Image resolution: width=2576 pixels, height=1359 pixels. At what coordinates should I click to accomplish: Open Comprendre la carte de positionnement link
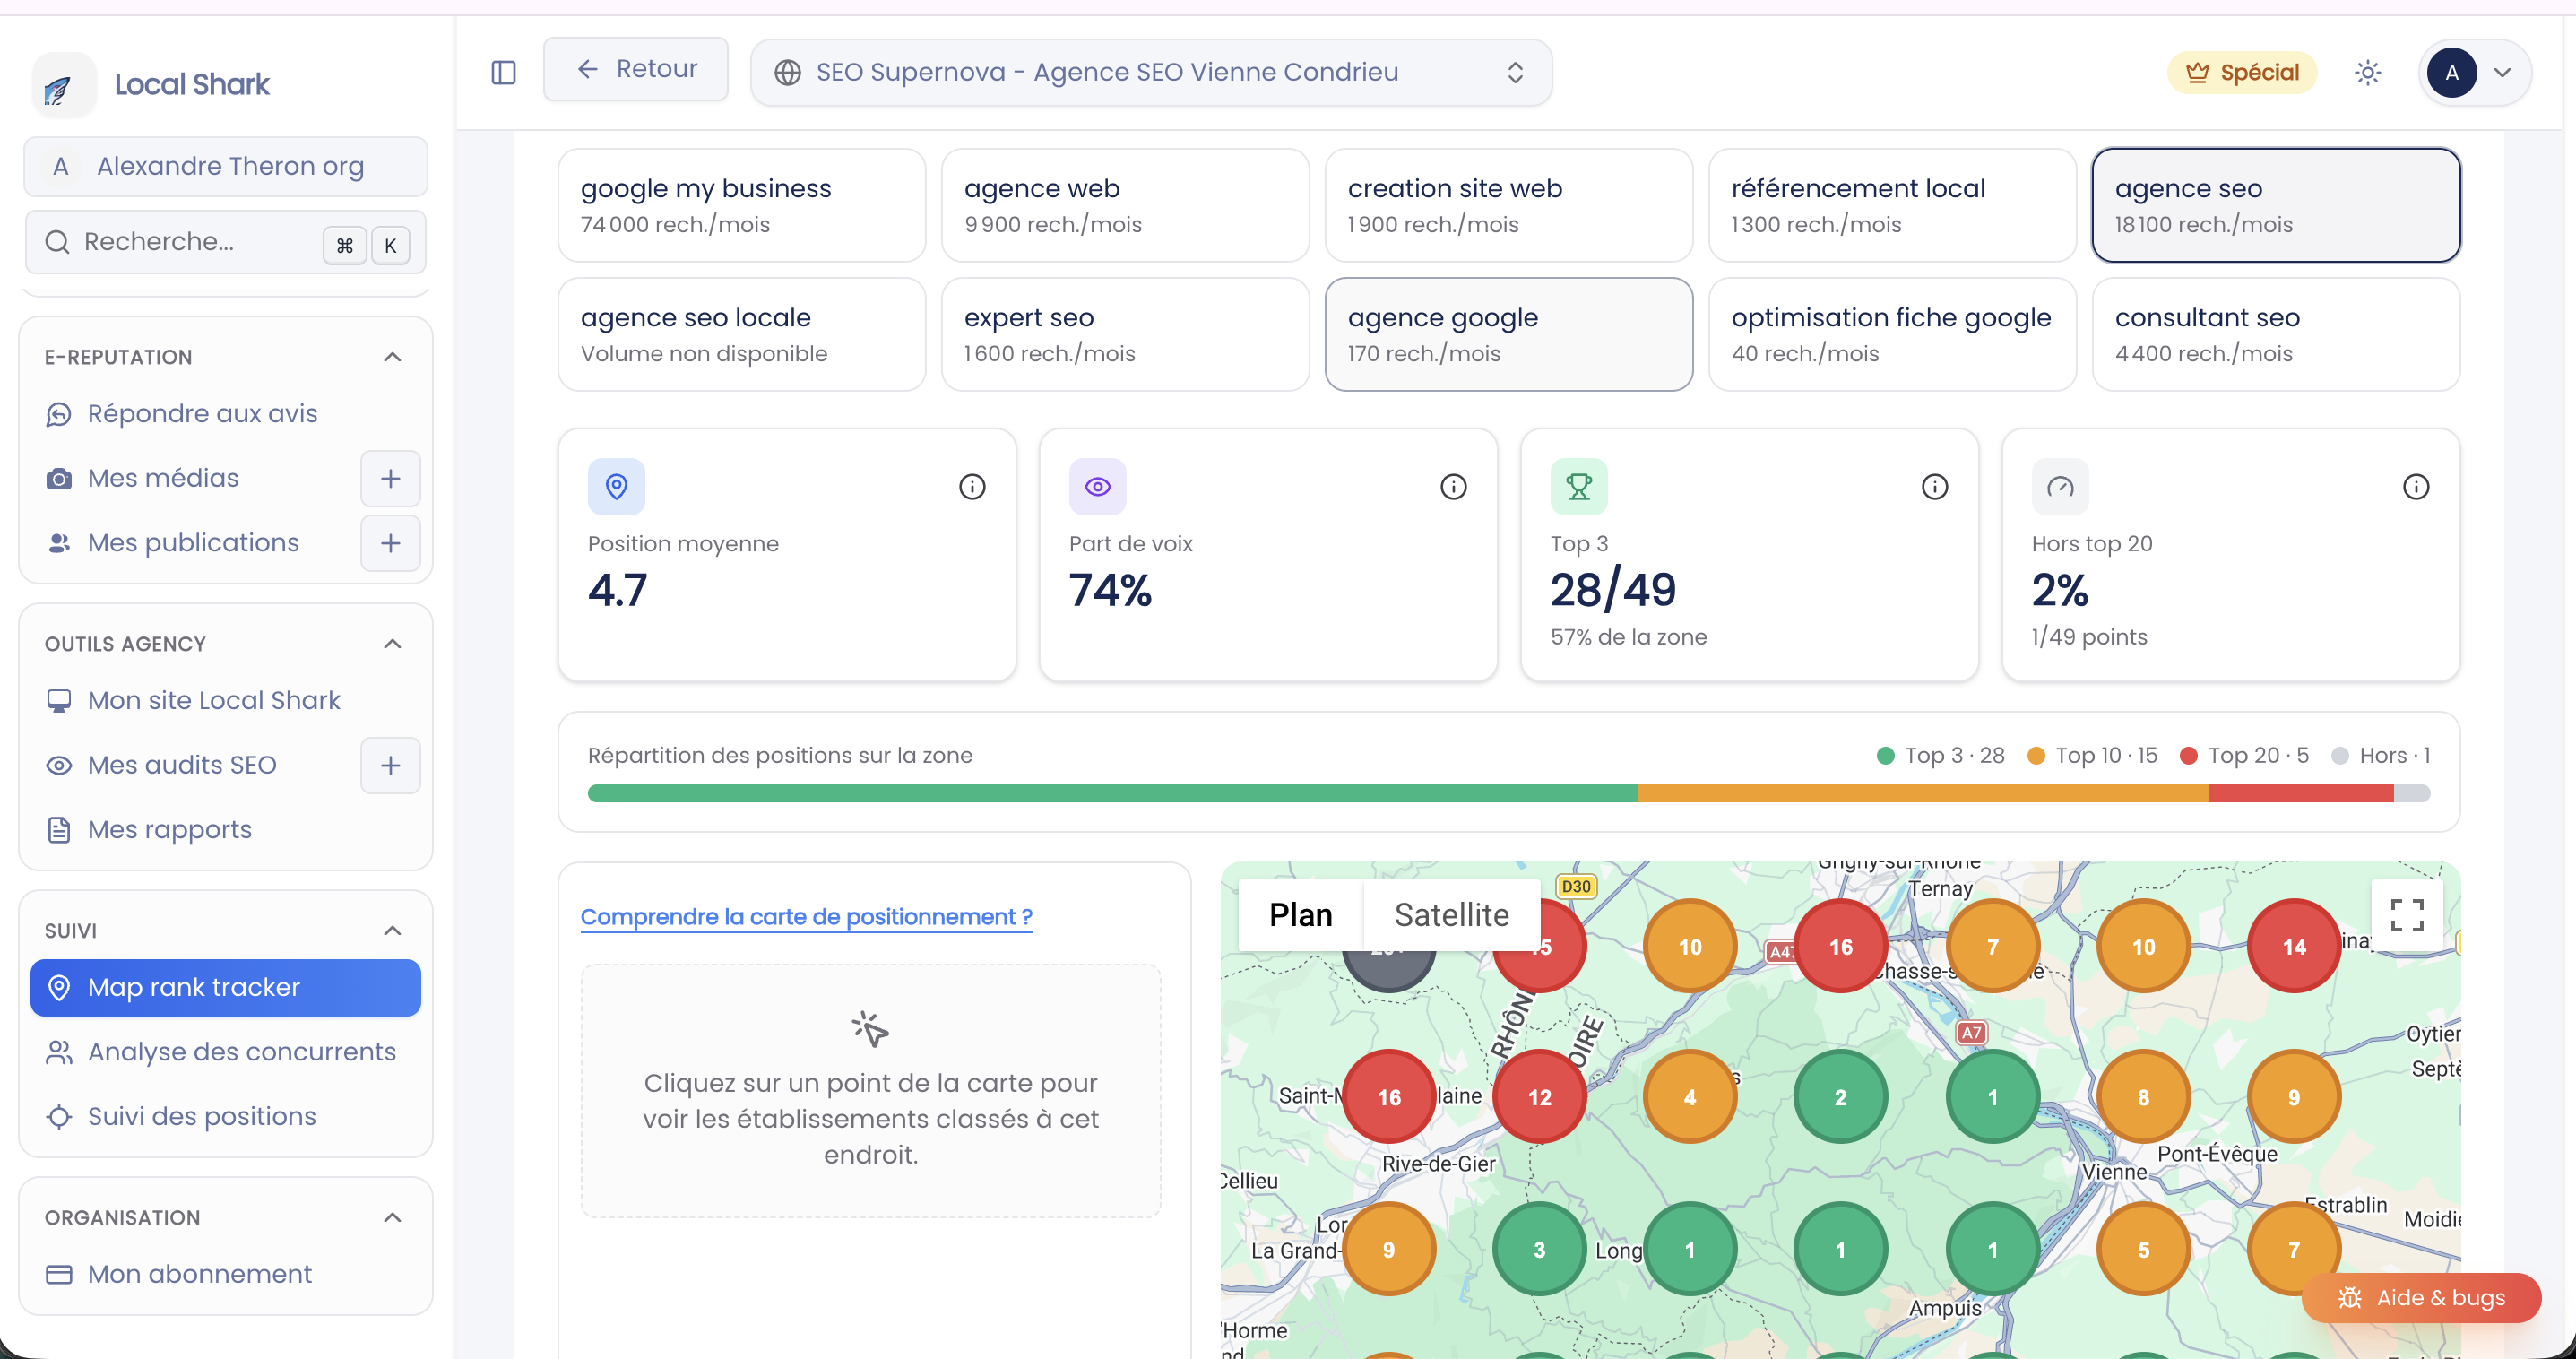806,916
